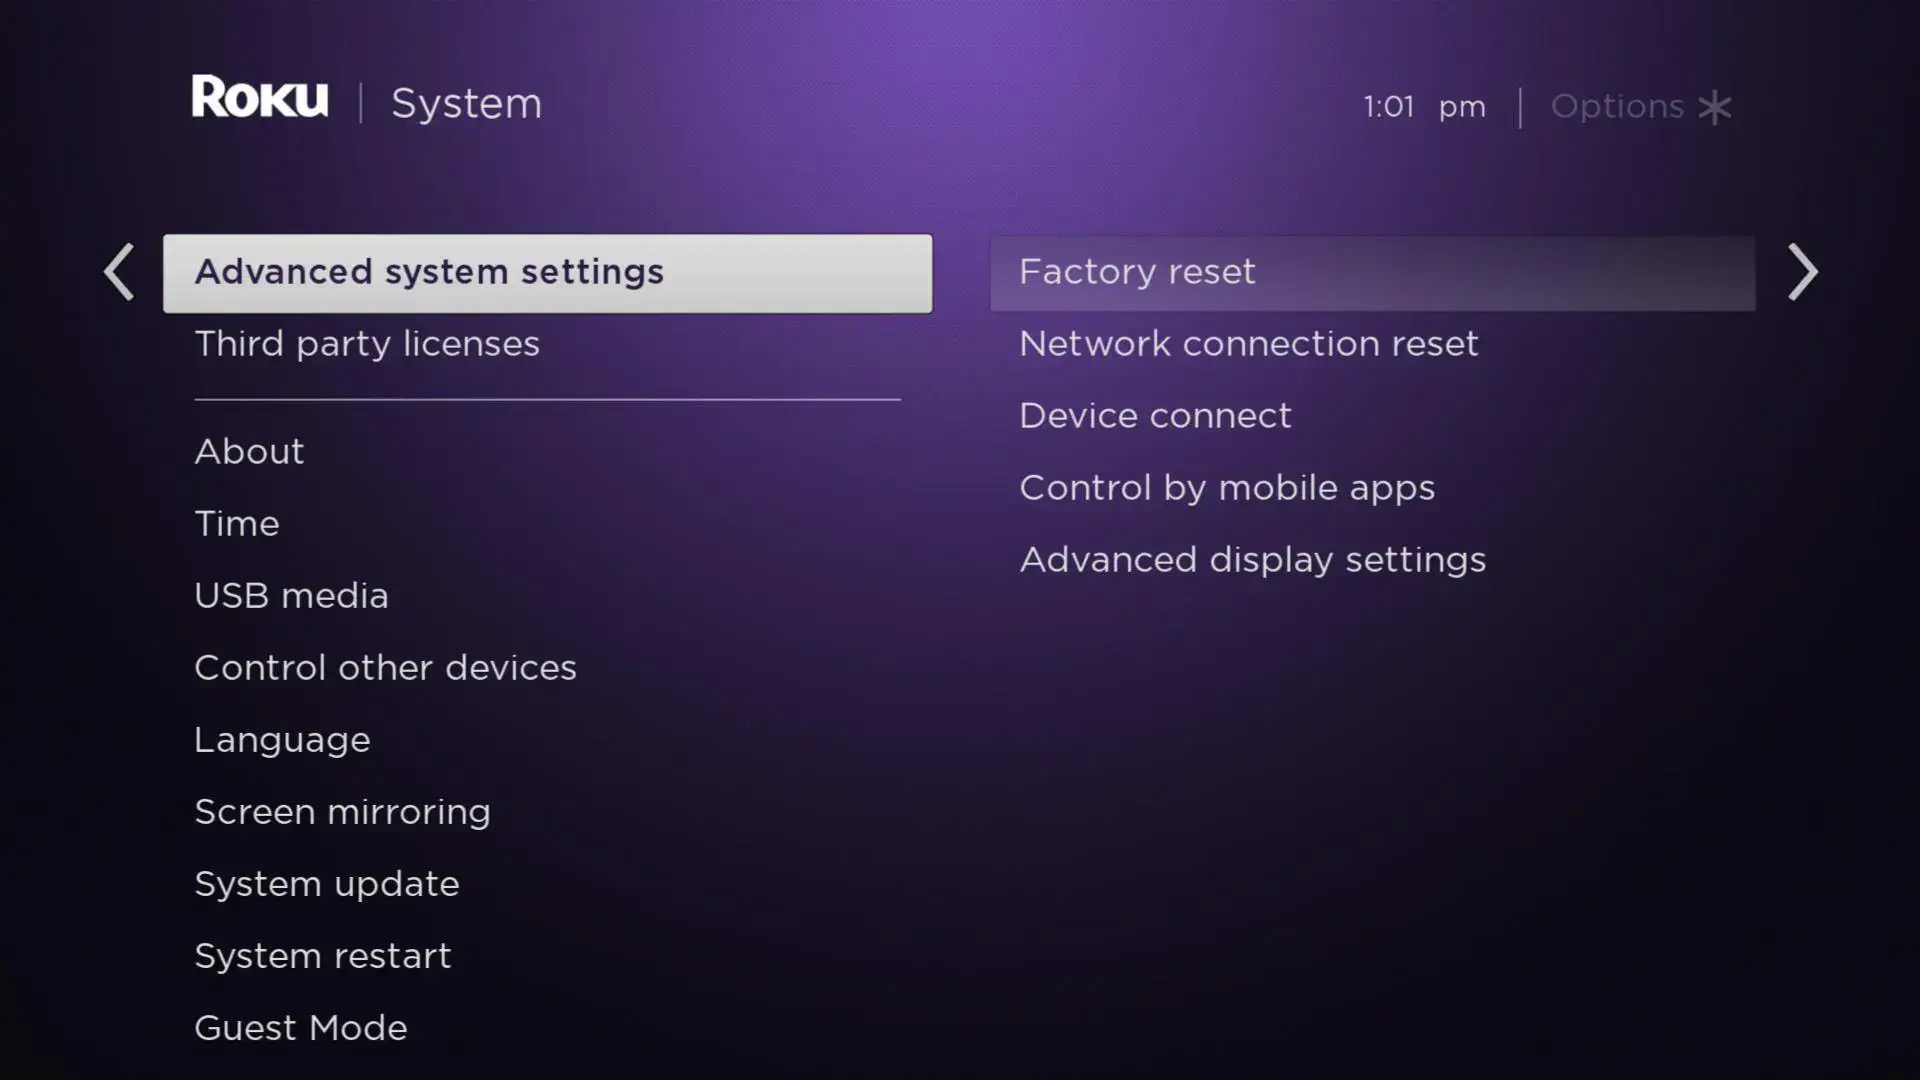This screenshot has width=1920, height=1080.
Task: Click the Device connect option
Action: [x=1154, y=414]
